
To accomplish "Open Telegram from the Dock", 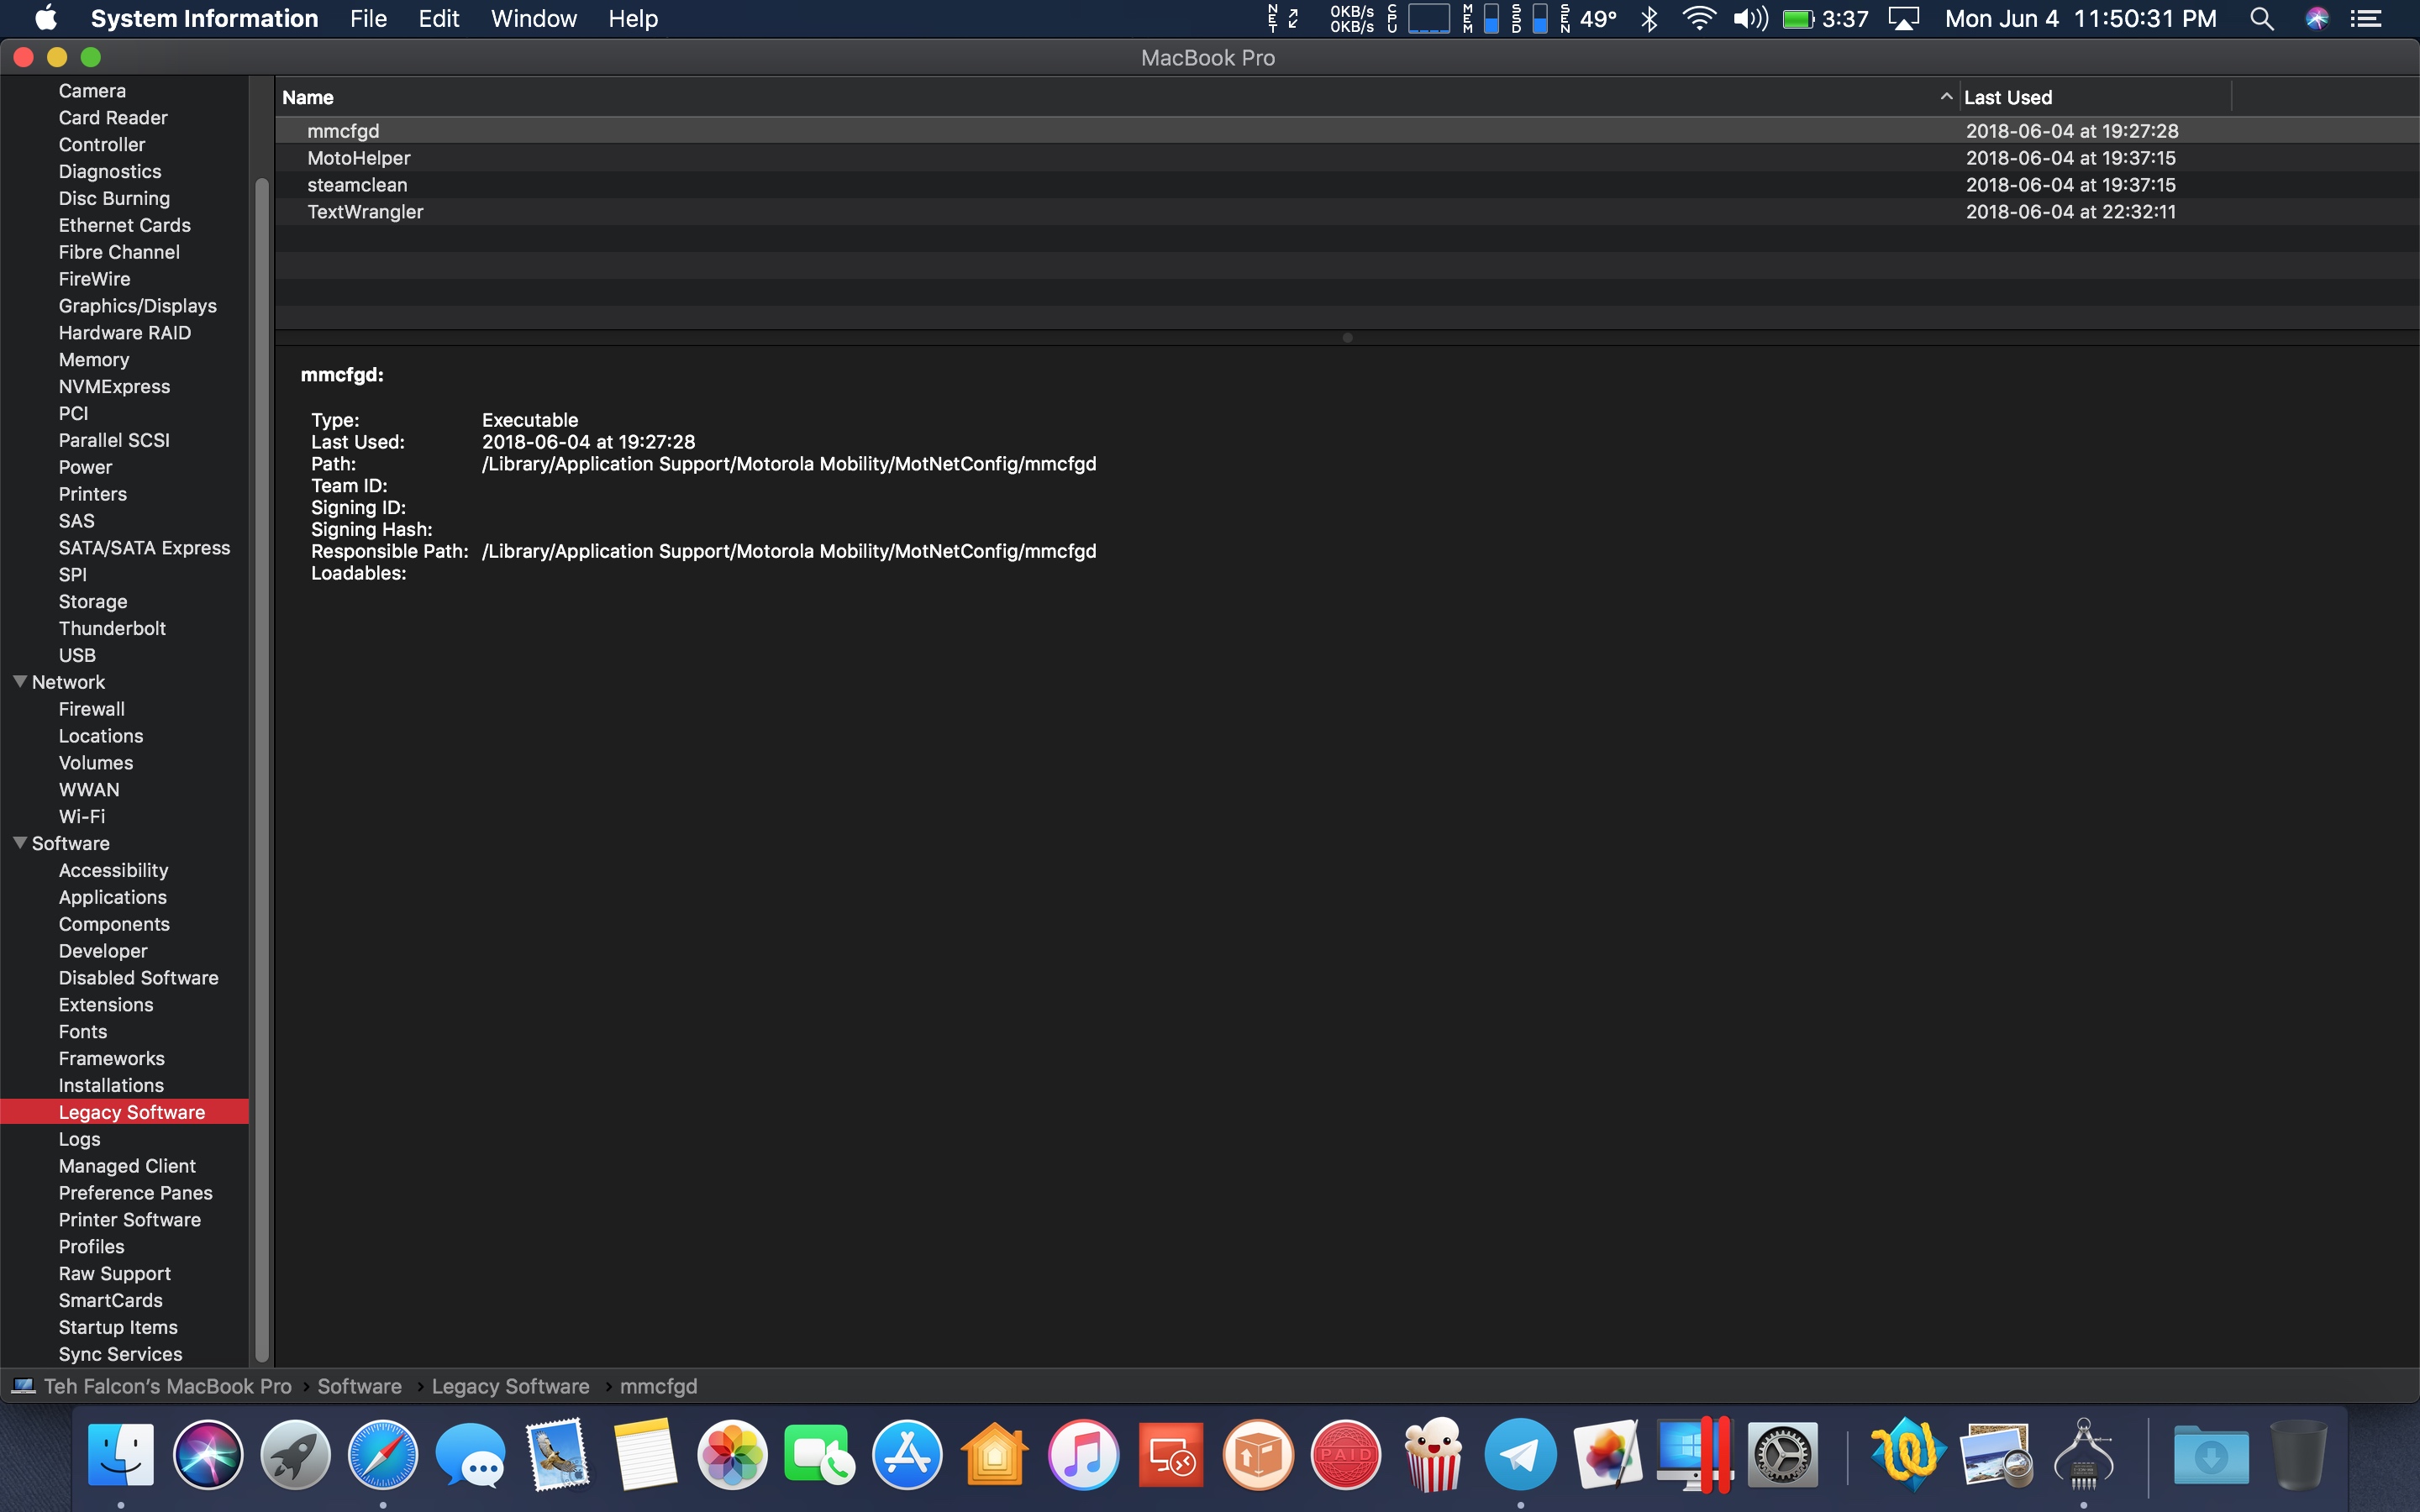I will click(x=1520, y=1455).
